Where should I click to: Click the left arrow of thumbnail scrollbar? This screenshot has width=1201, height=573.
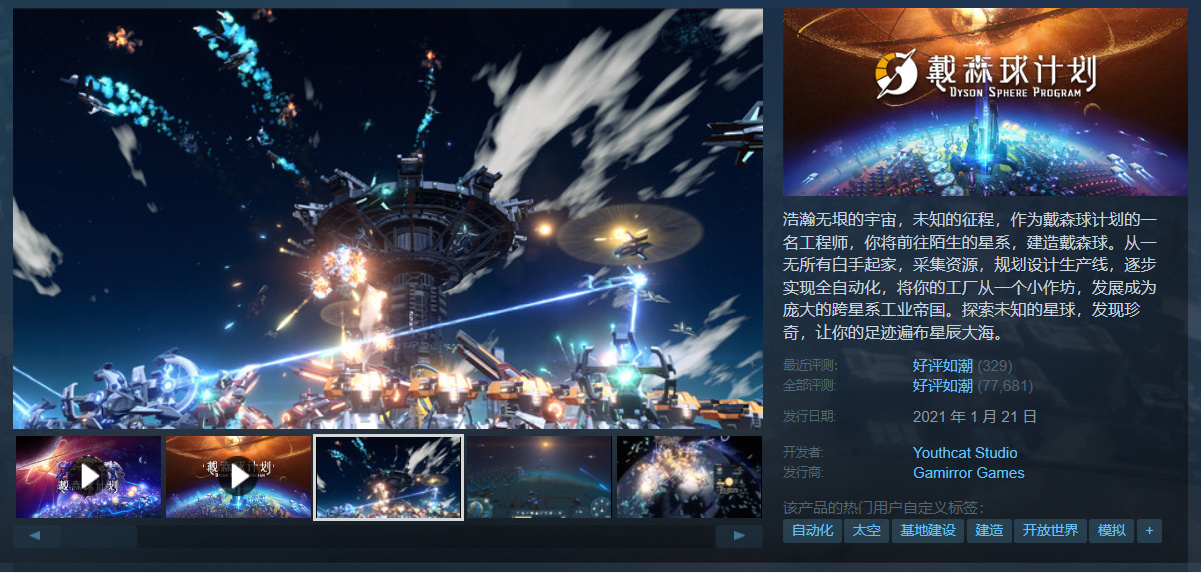point(37,536)
